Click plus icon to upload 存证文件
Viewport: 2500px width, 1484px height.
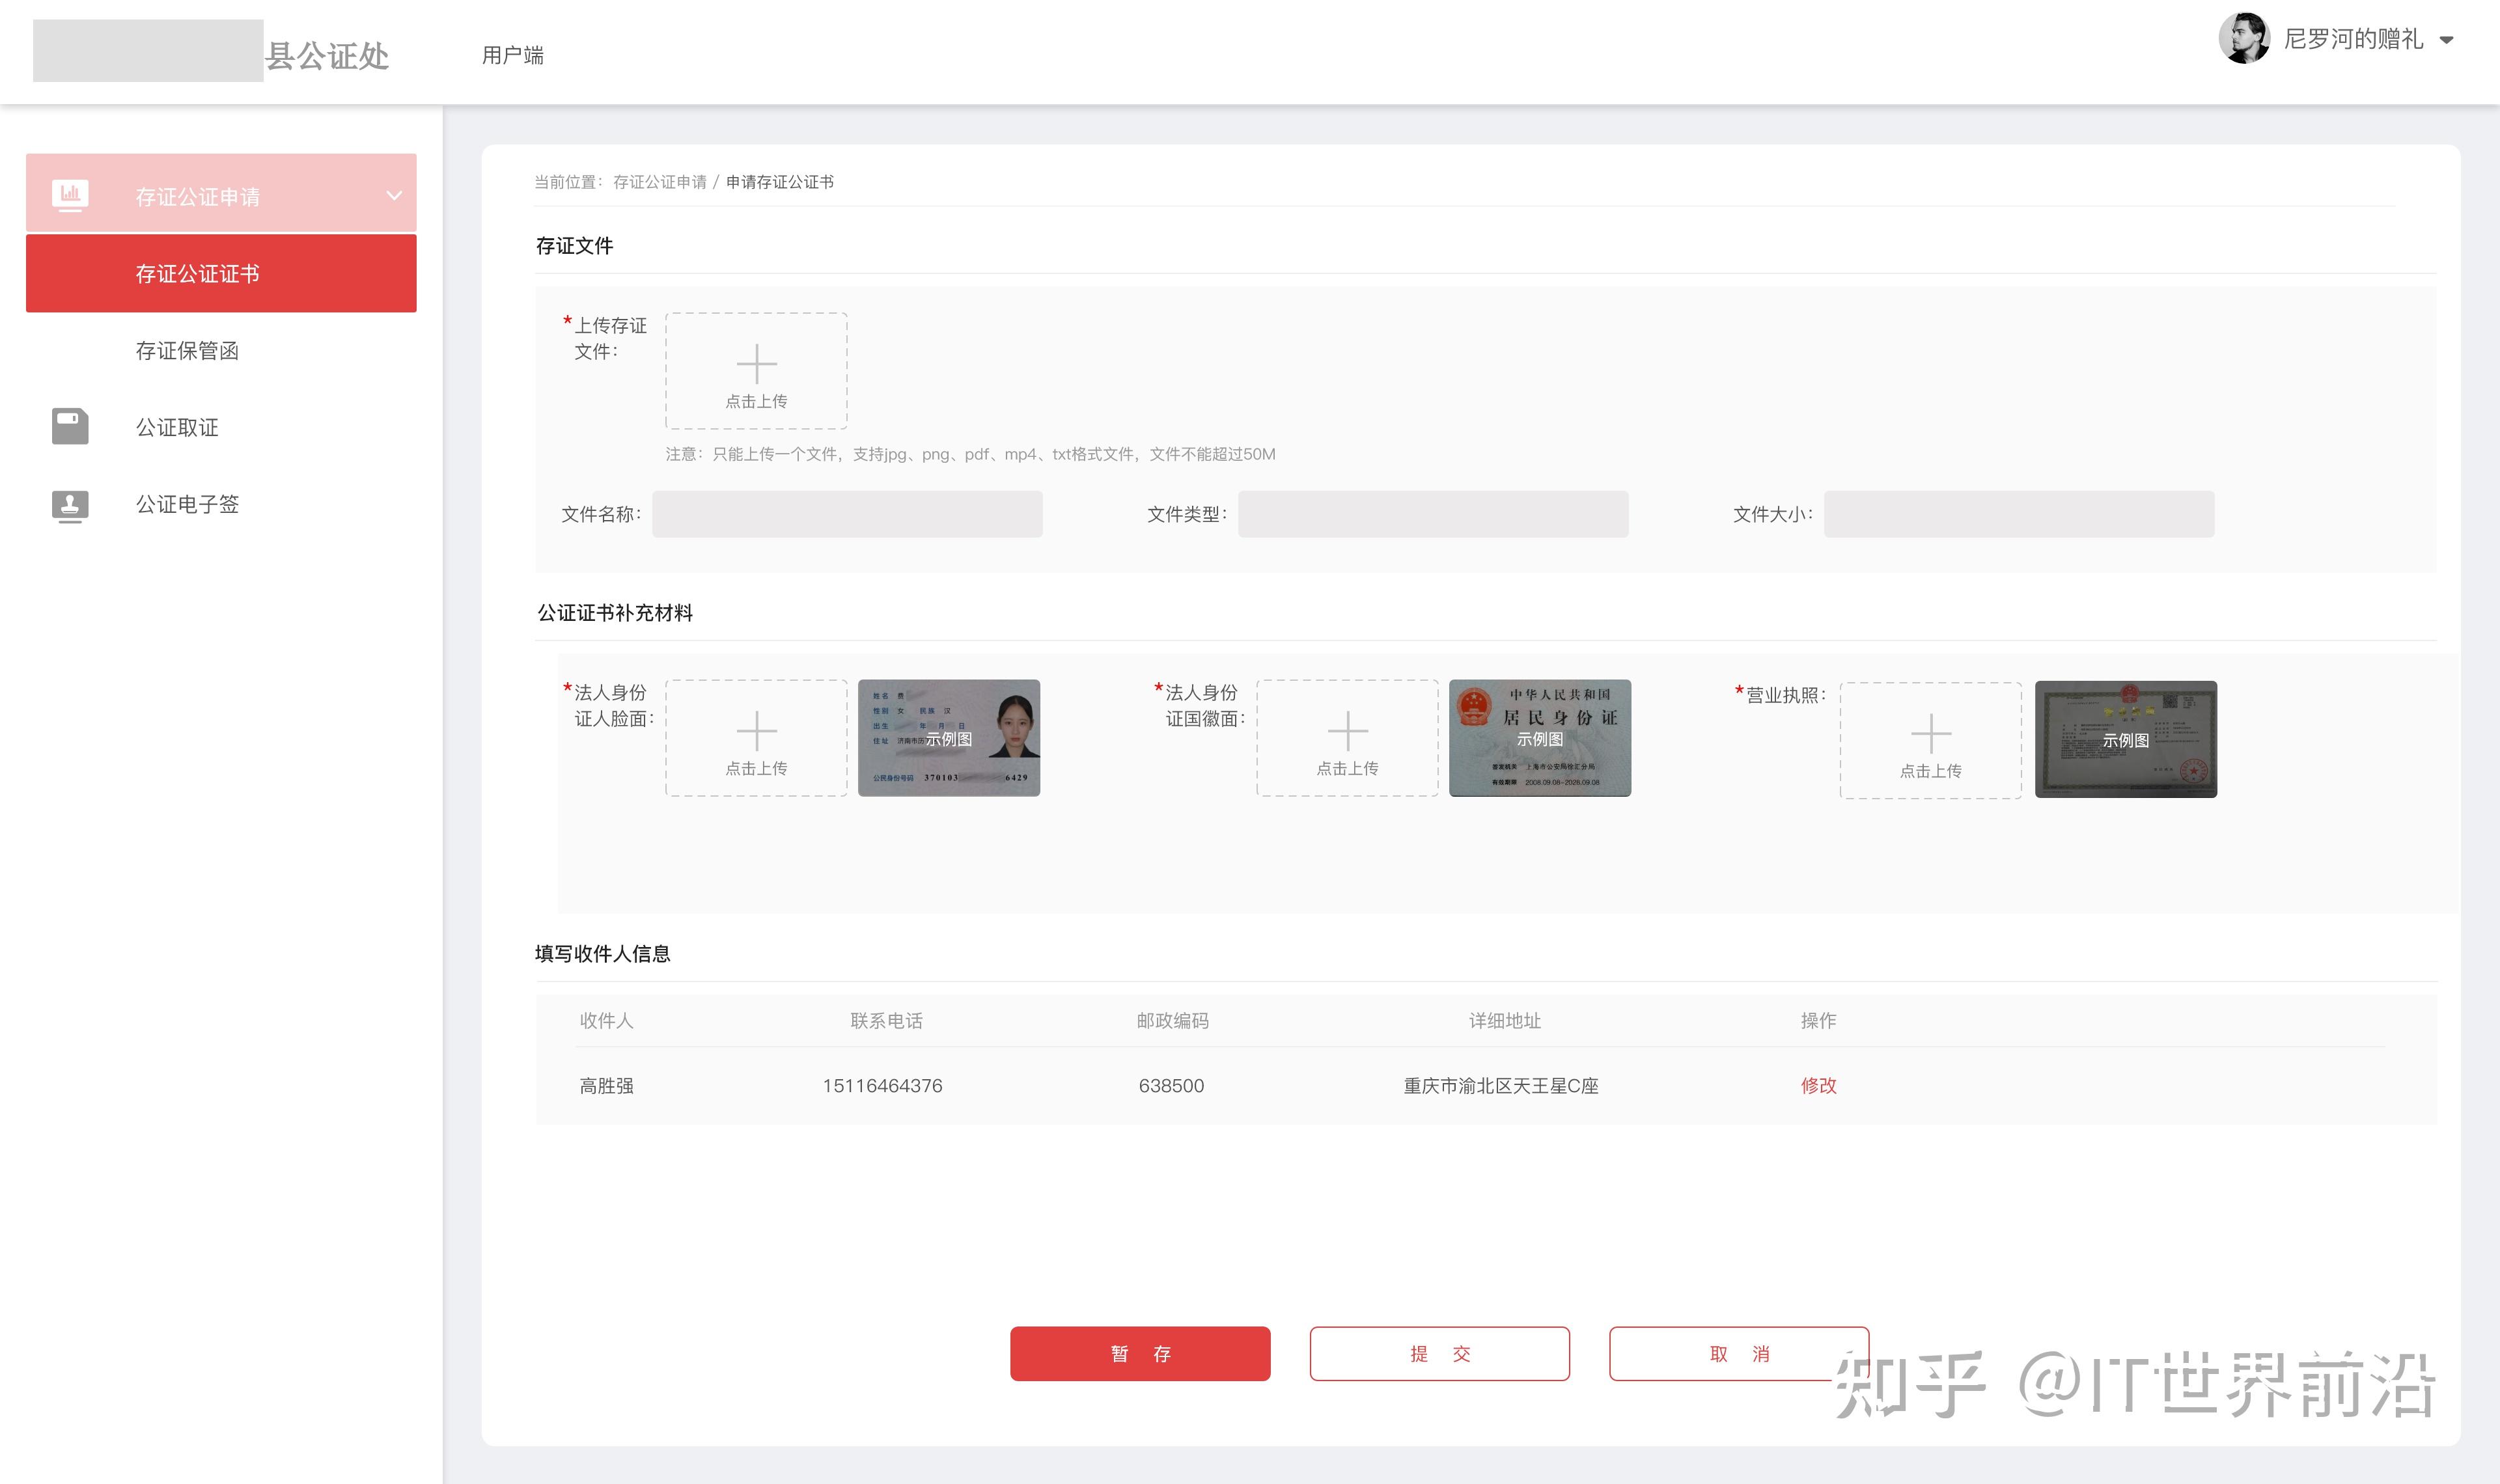pyautogui.click(x=756, y=364)
